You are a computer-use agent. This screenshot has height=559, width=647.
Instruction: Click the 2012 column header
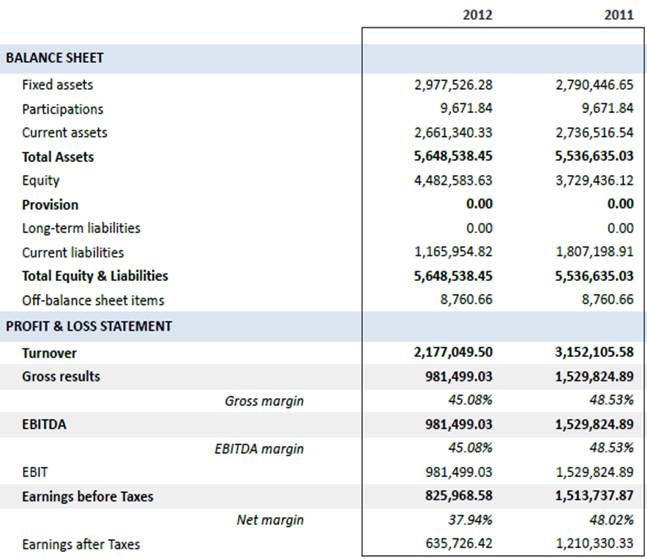tap(476, 16)
